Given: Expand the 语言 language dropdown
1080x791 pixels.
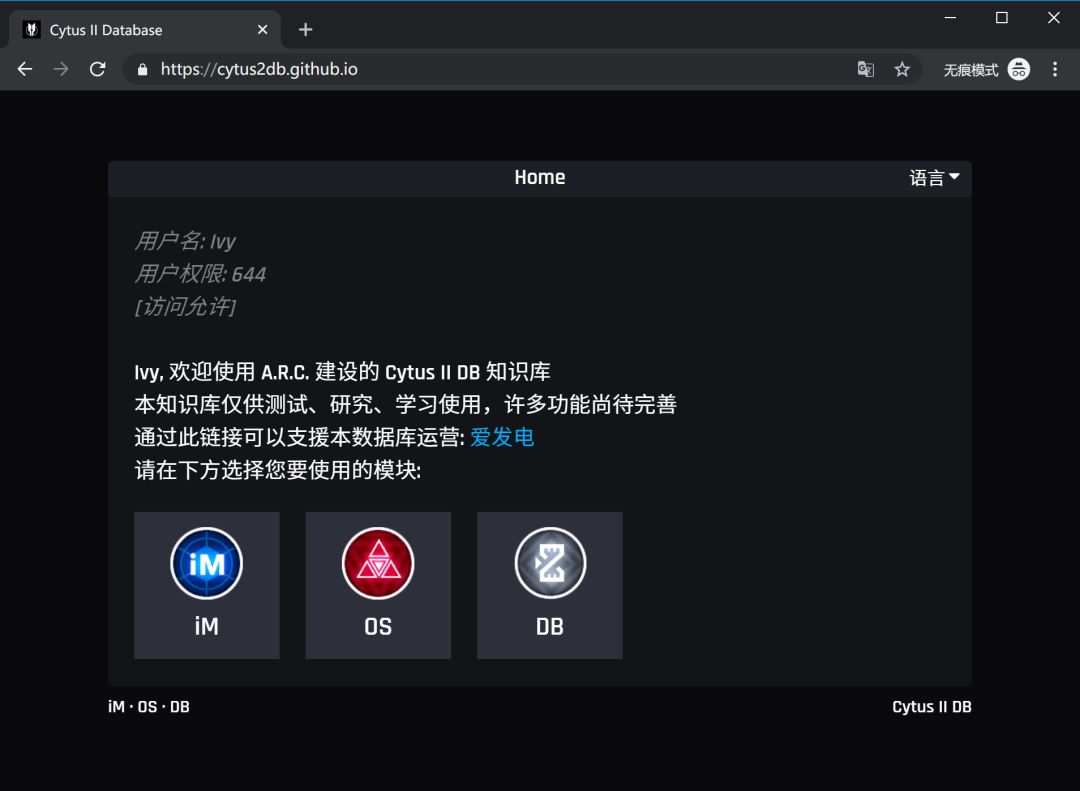Looking at the screenshot, I should click(x=934, y=178).
